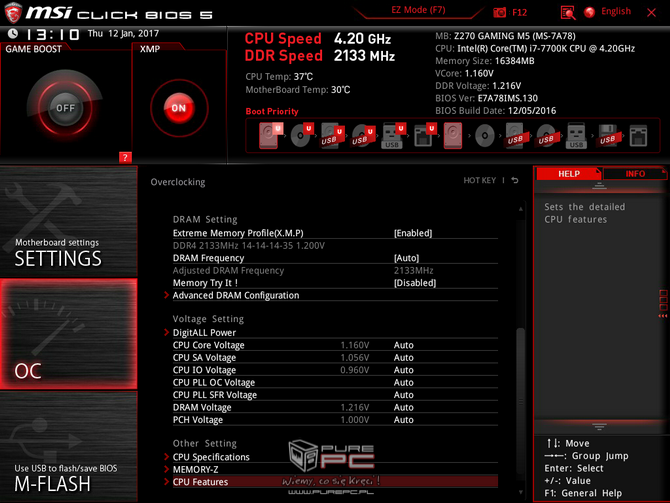Screen dimensions: 670x503
Task: Click the F12 screenshot camera icon
Action: coord(499,12)
